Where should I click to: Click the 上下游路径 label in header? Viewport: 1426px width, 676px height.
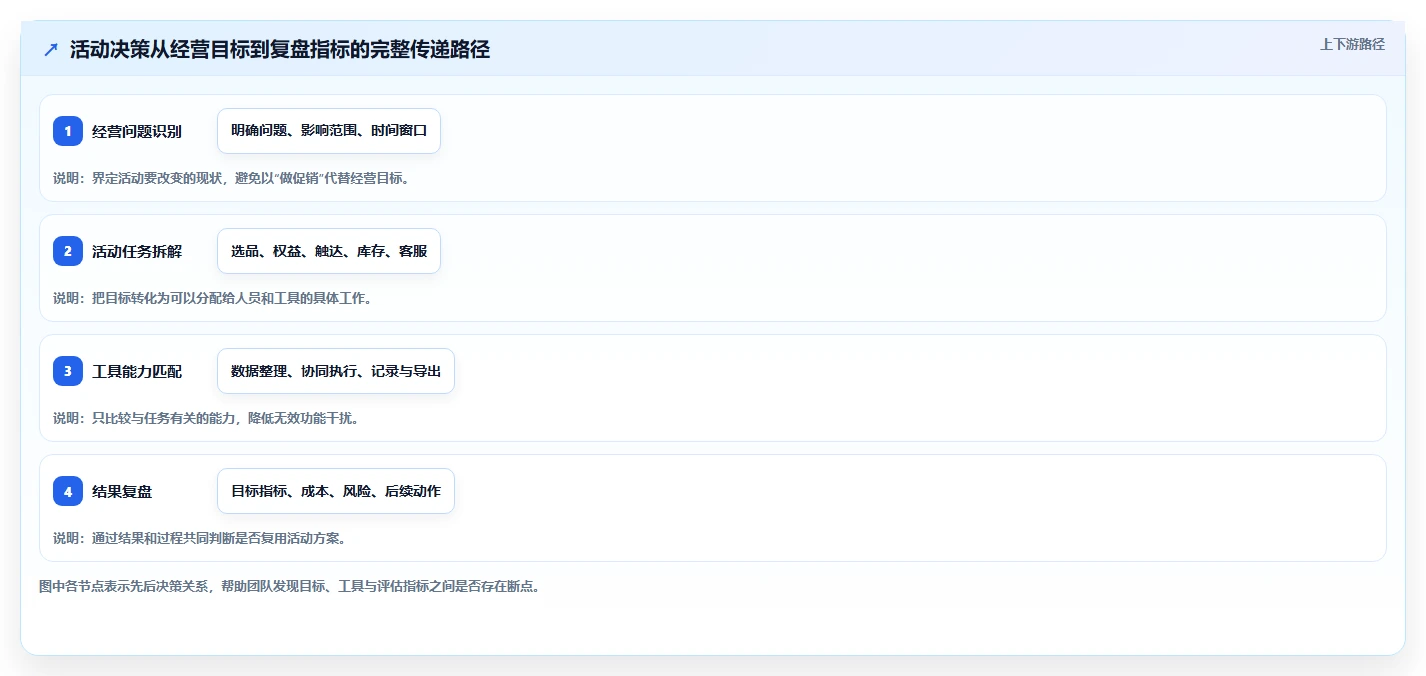pos(1352,44)
